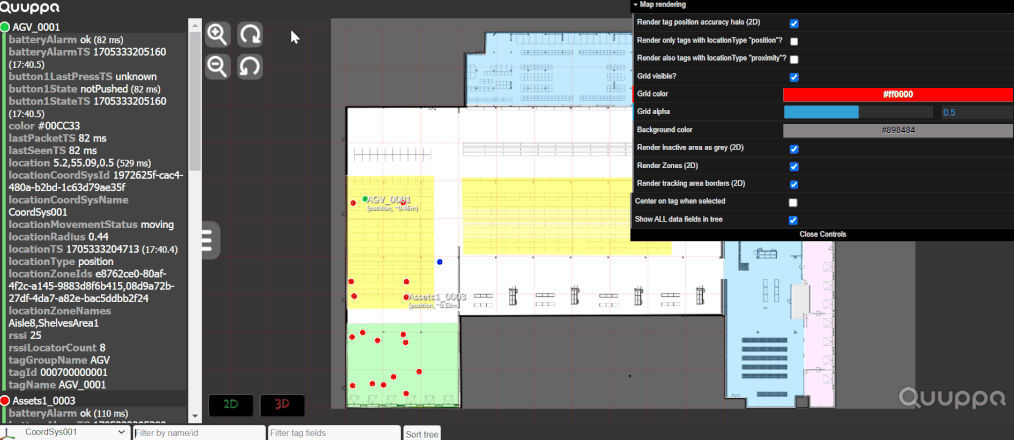Expand the Assets1_0003 tag in tree
This screenshot has width=1014, height=440.
click(45, 400)
